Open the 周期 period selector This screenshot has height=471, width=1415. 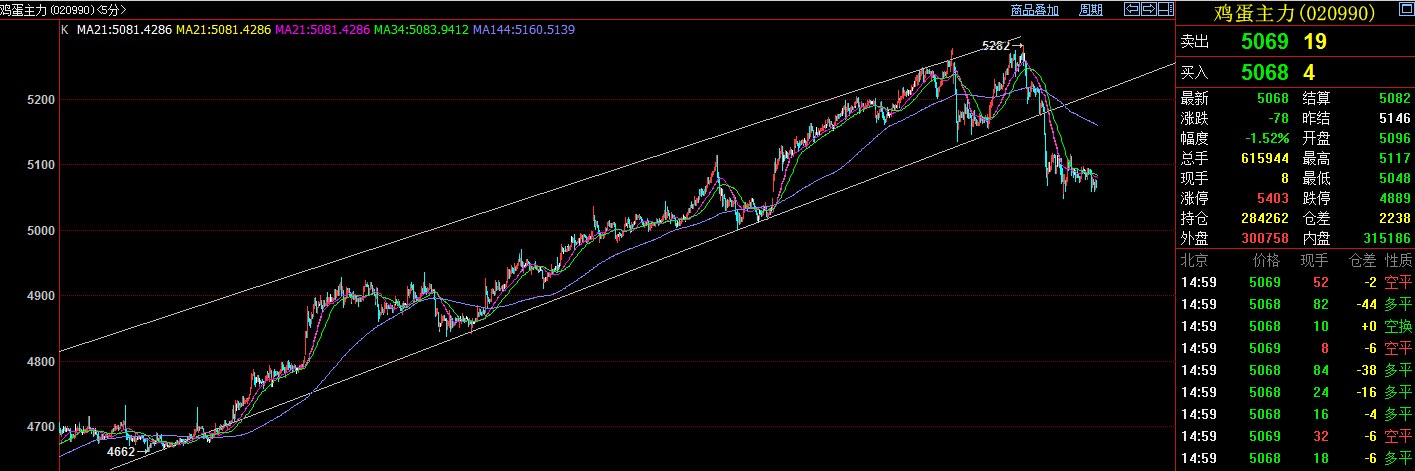click(x=1091, y=10)
